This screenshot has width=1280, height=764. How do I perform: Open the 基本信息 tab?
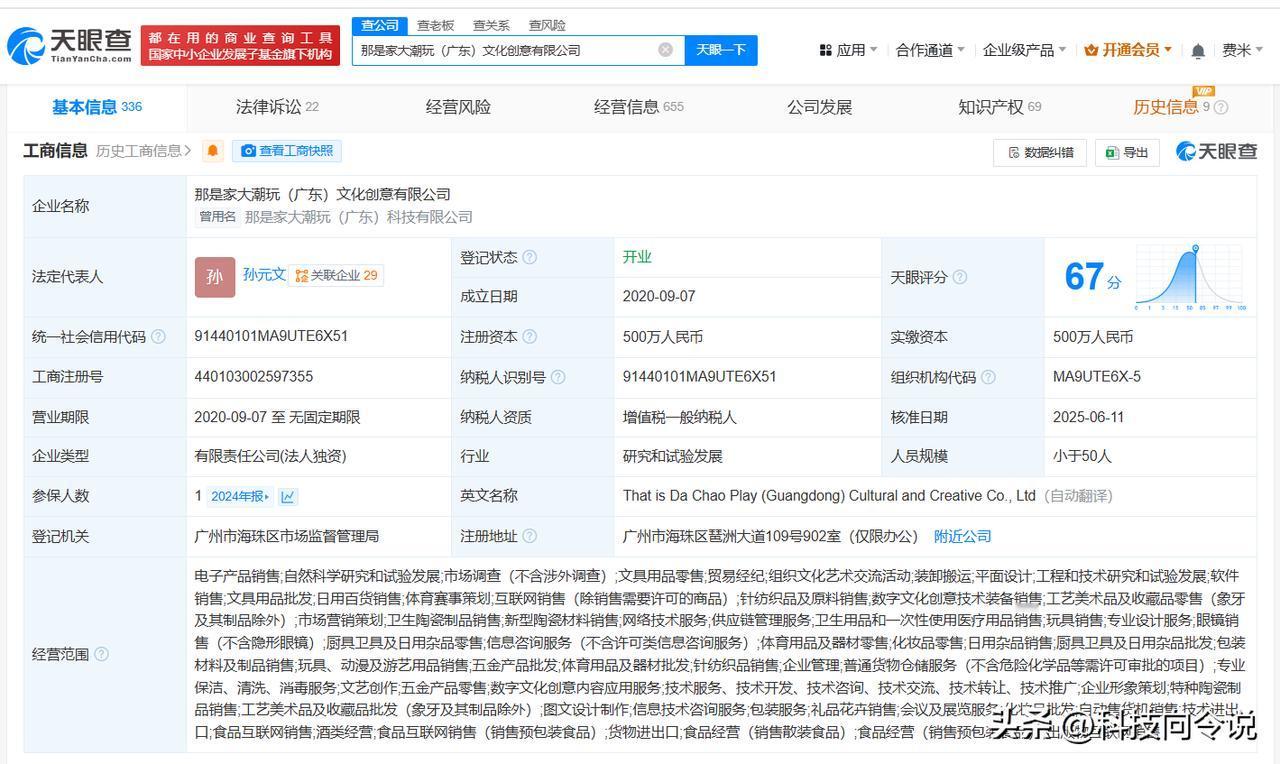(97, 107)
